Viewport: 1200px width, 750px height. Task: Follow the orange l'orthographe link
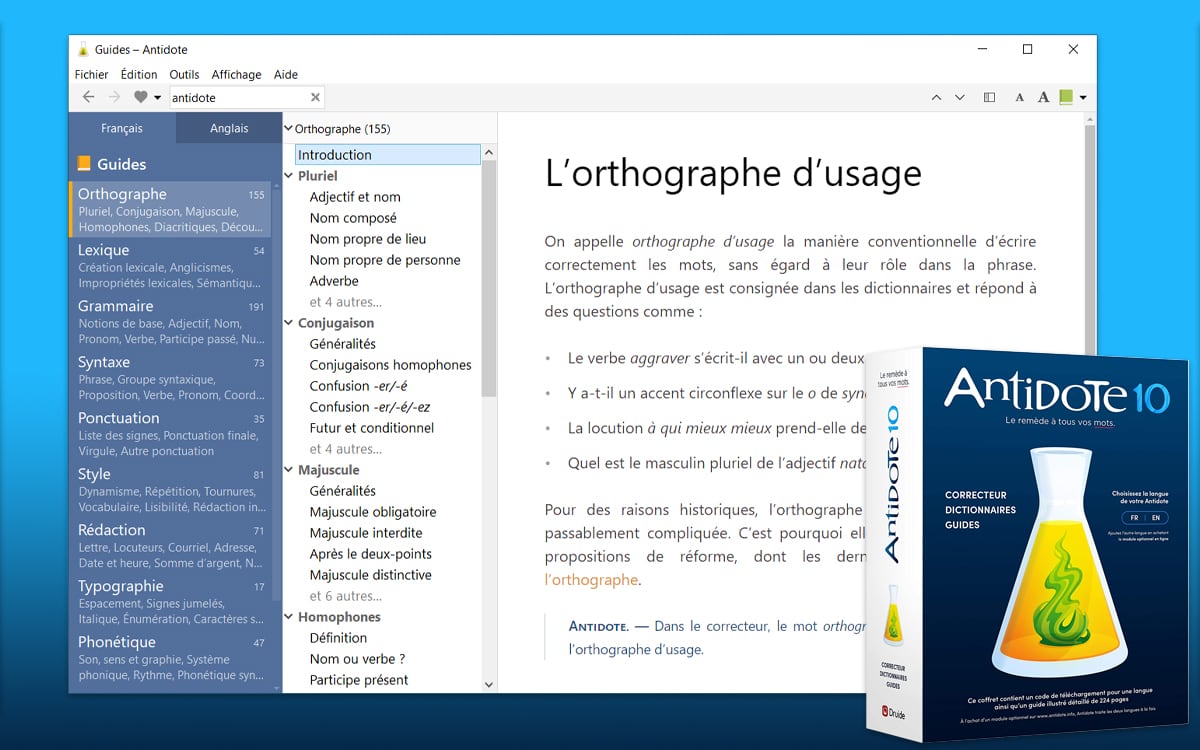(x=591, y=579)
